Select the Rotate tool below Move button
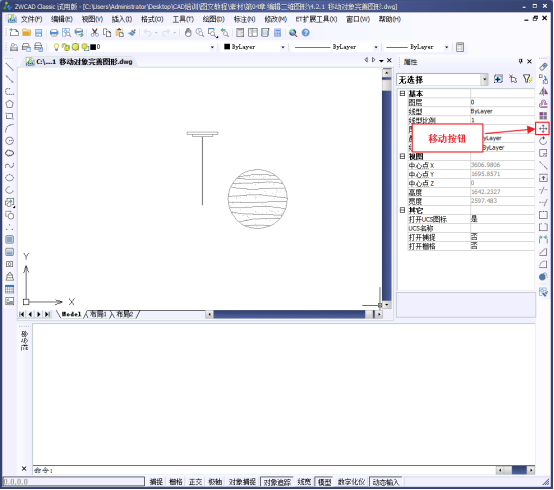The image size is (554, 490). [x=543, y=141]
